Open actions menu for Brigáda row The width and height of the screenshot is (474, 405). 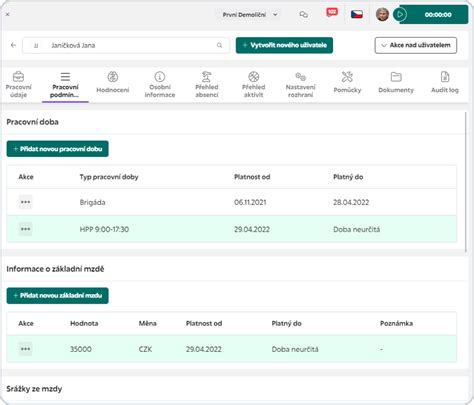25,202
